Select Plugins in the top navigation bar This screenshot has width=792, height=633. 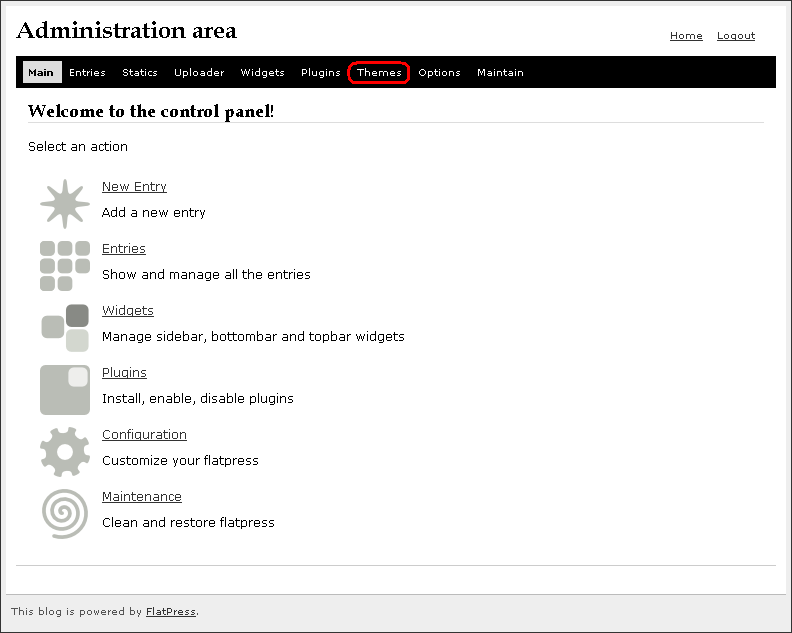click(x=321, y=73)
